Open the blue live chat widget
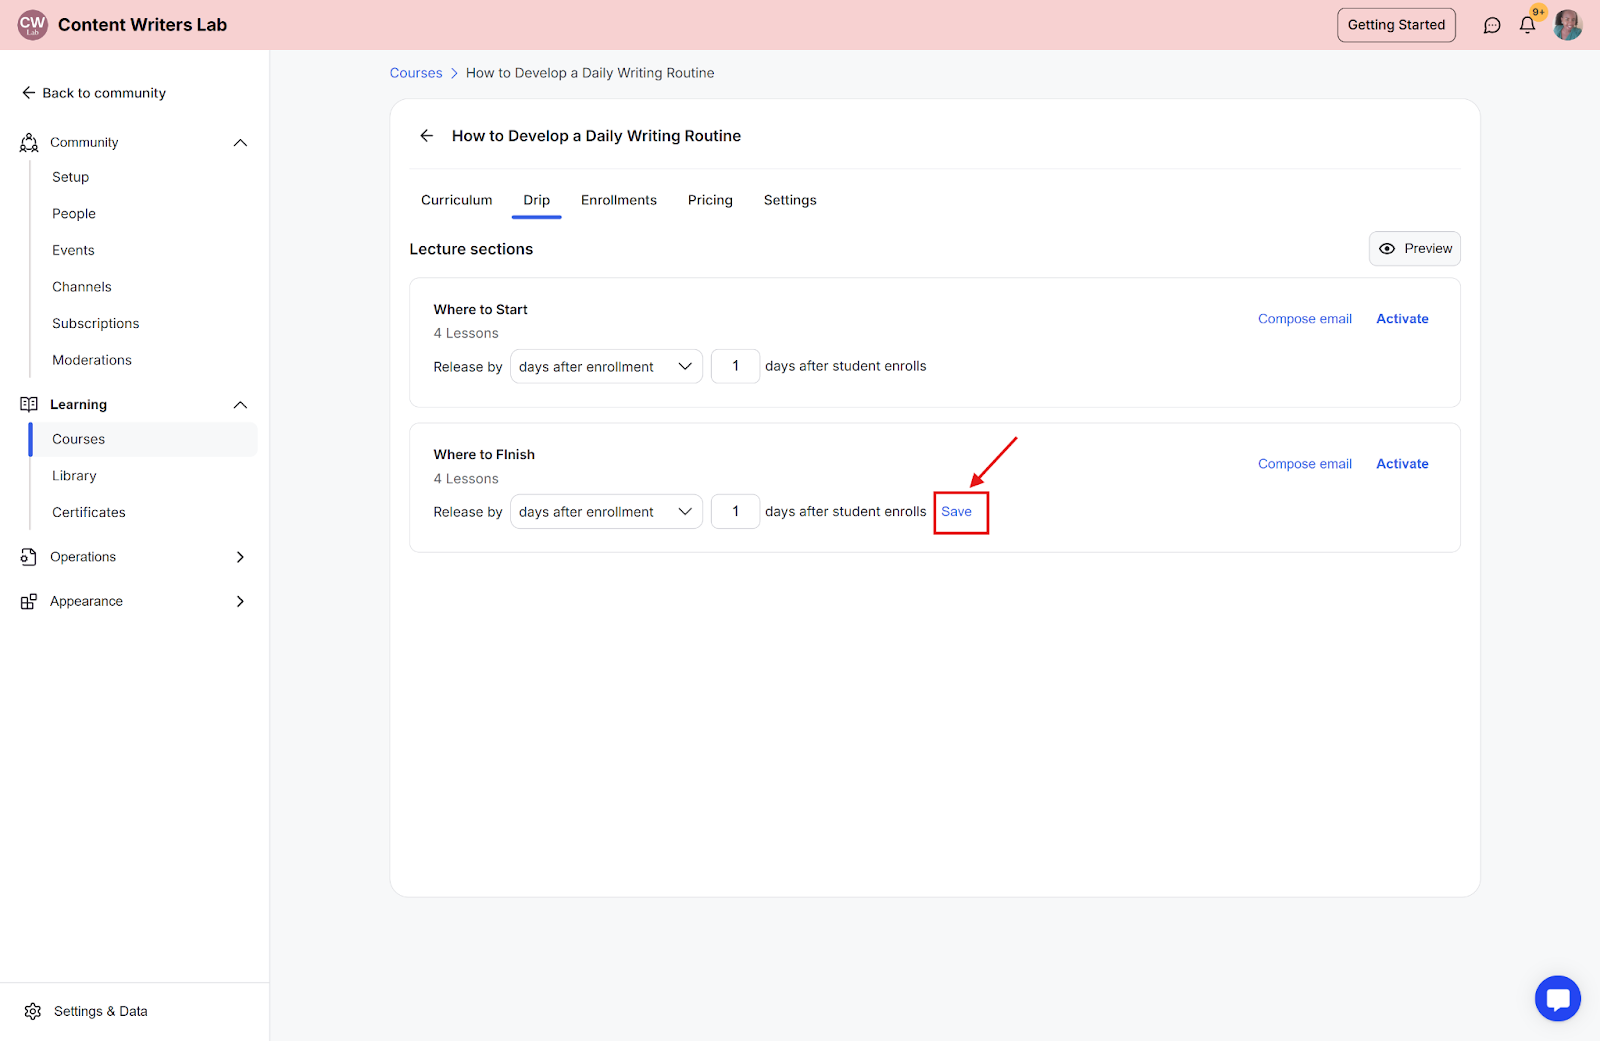 (x=1557, y=998)
